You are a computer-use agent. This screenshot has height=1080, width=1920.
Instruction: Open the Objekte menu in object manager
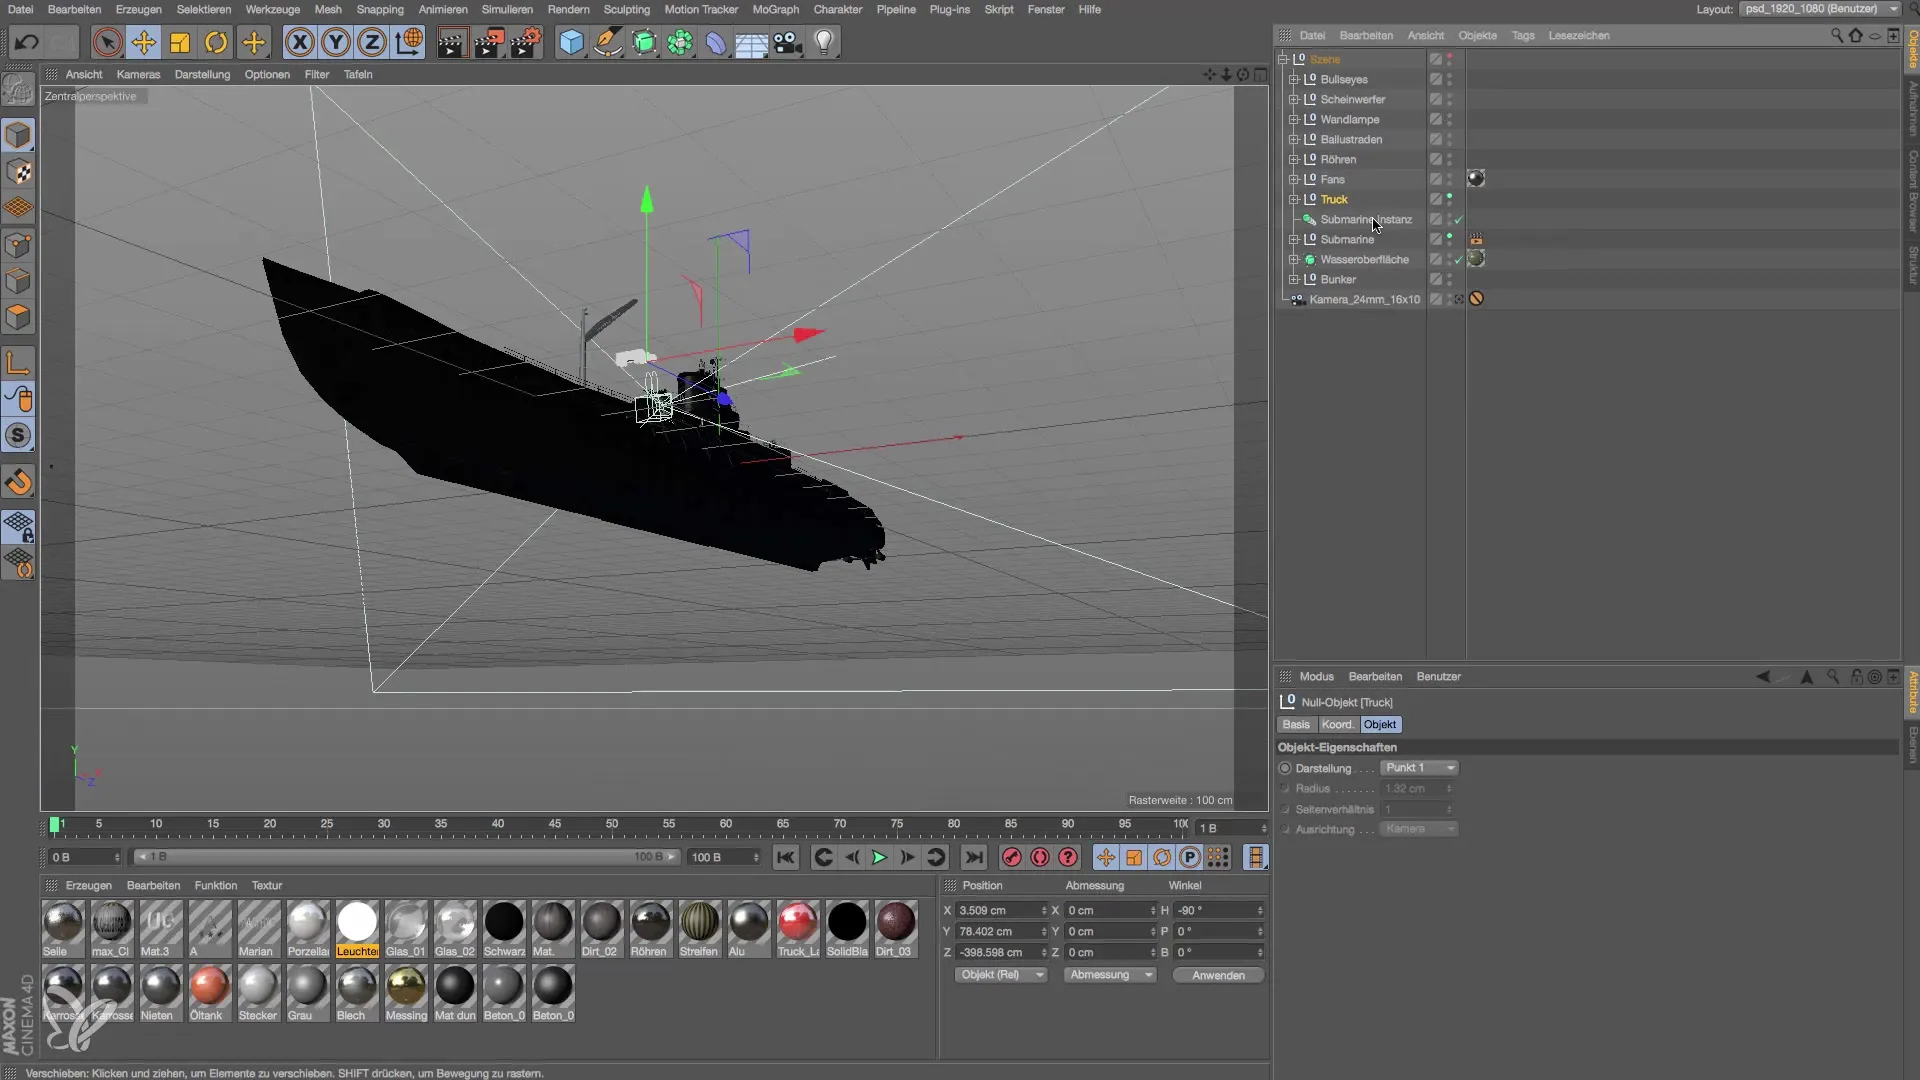click(x=1477, y=35)
